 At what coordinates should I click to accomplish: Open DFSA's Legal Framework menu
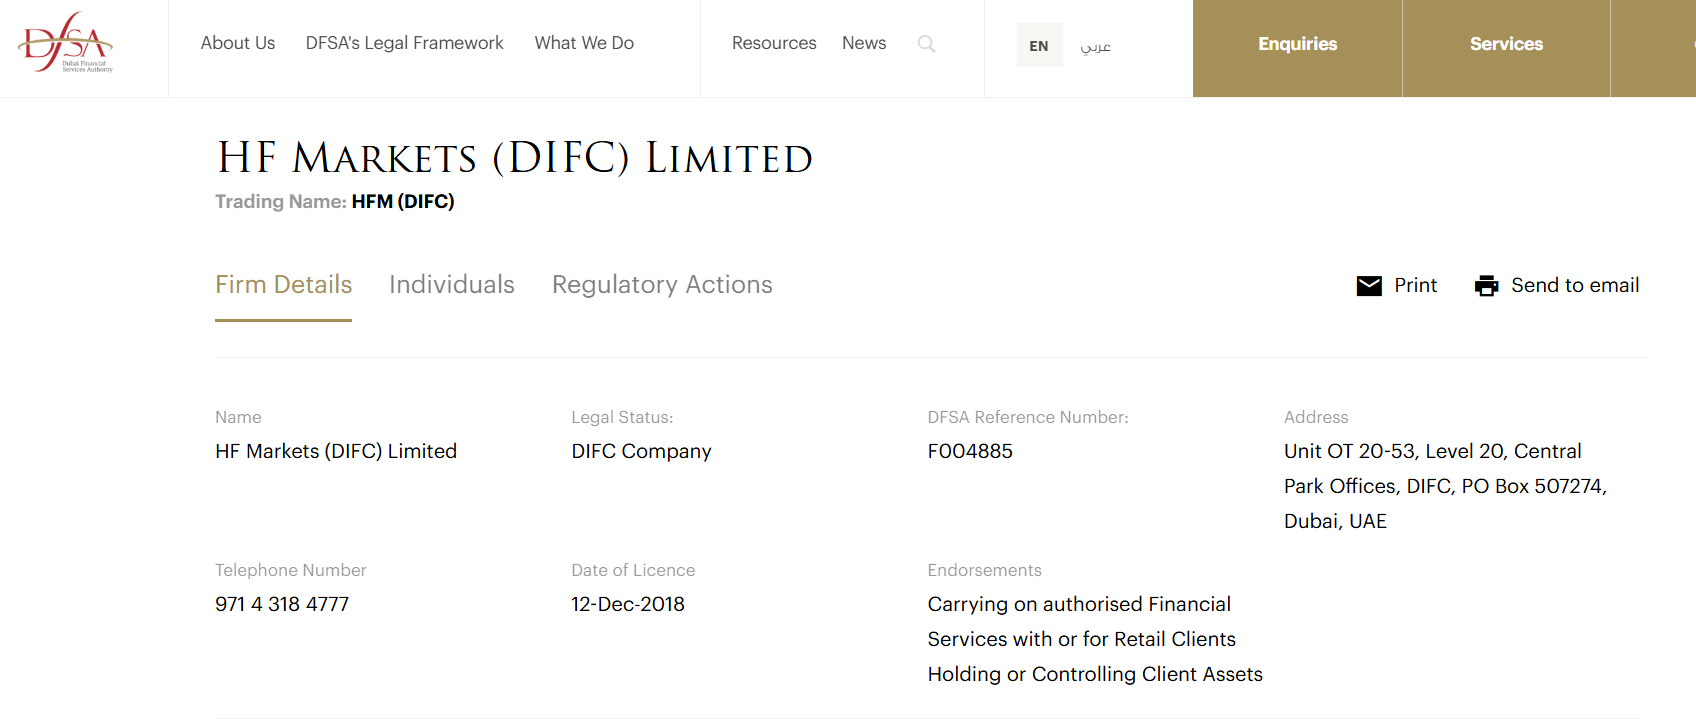(x=404, y=43)
